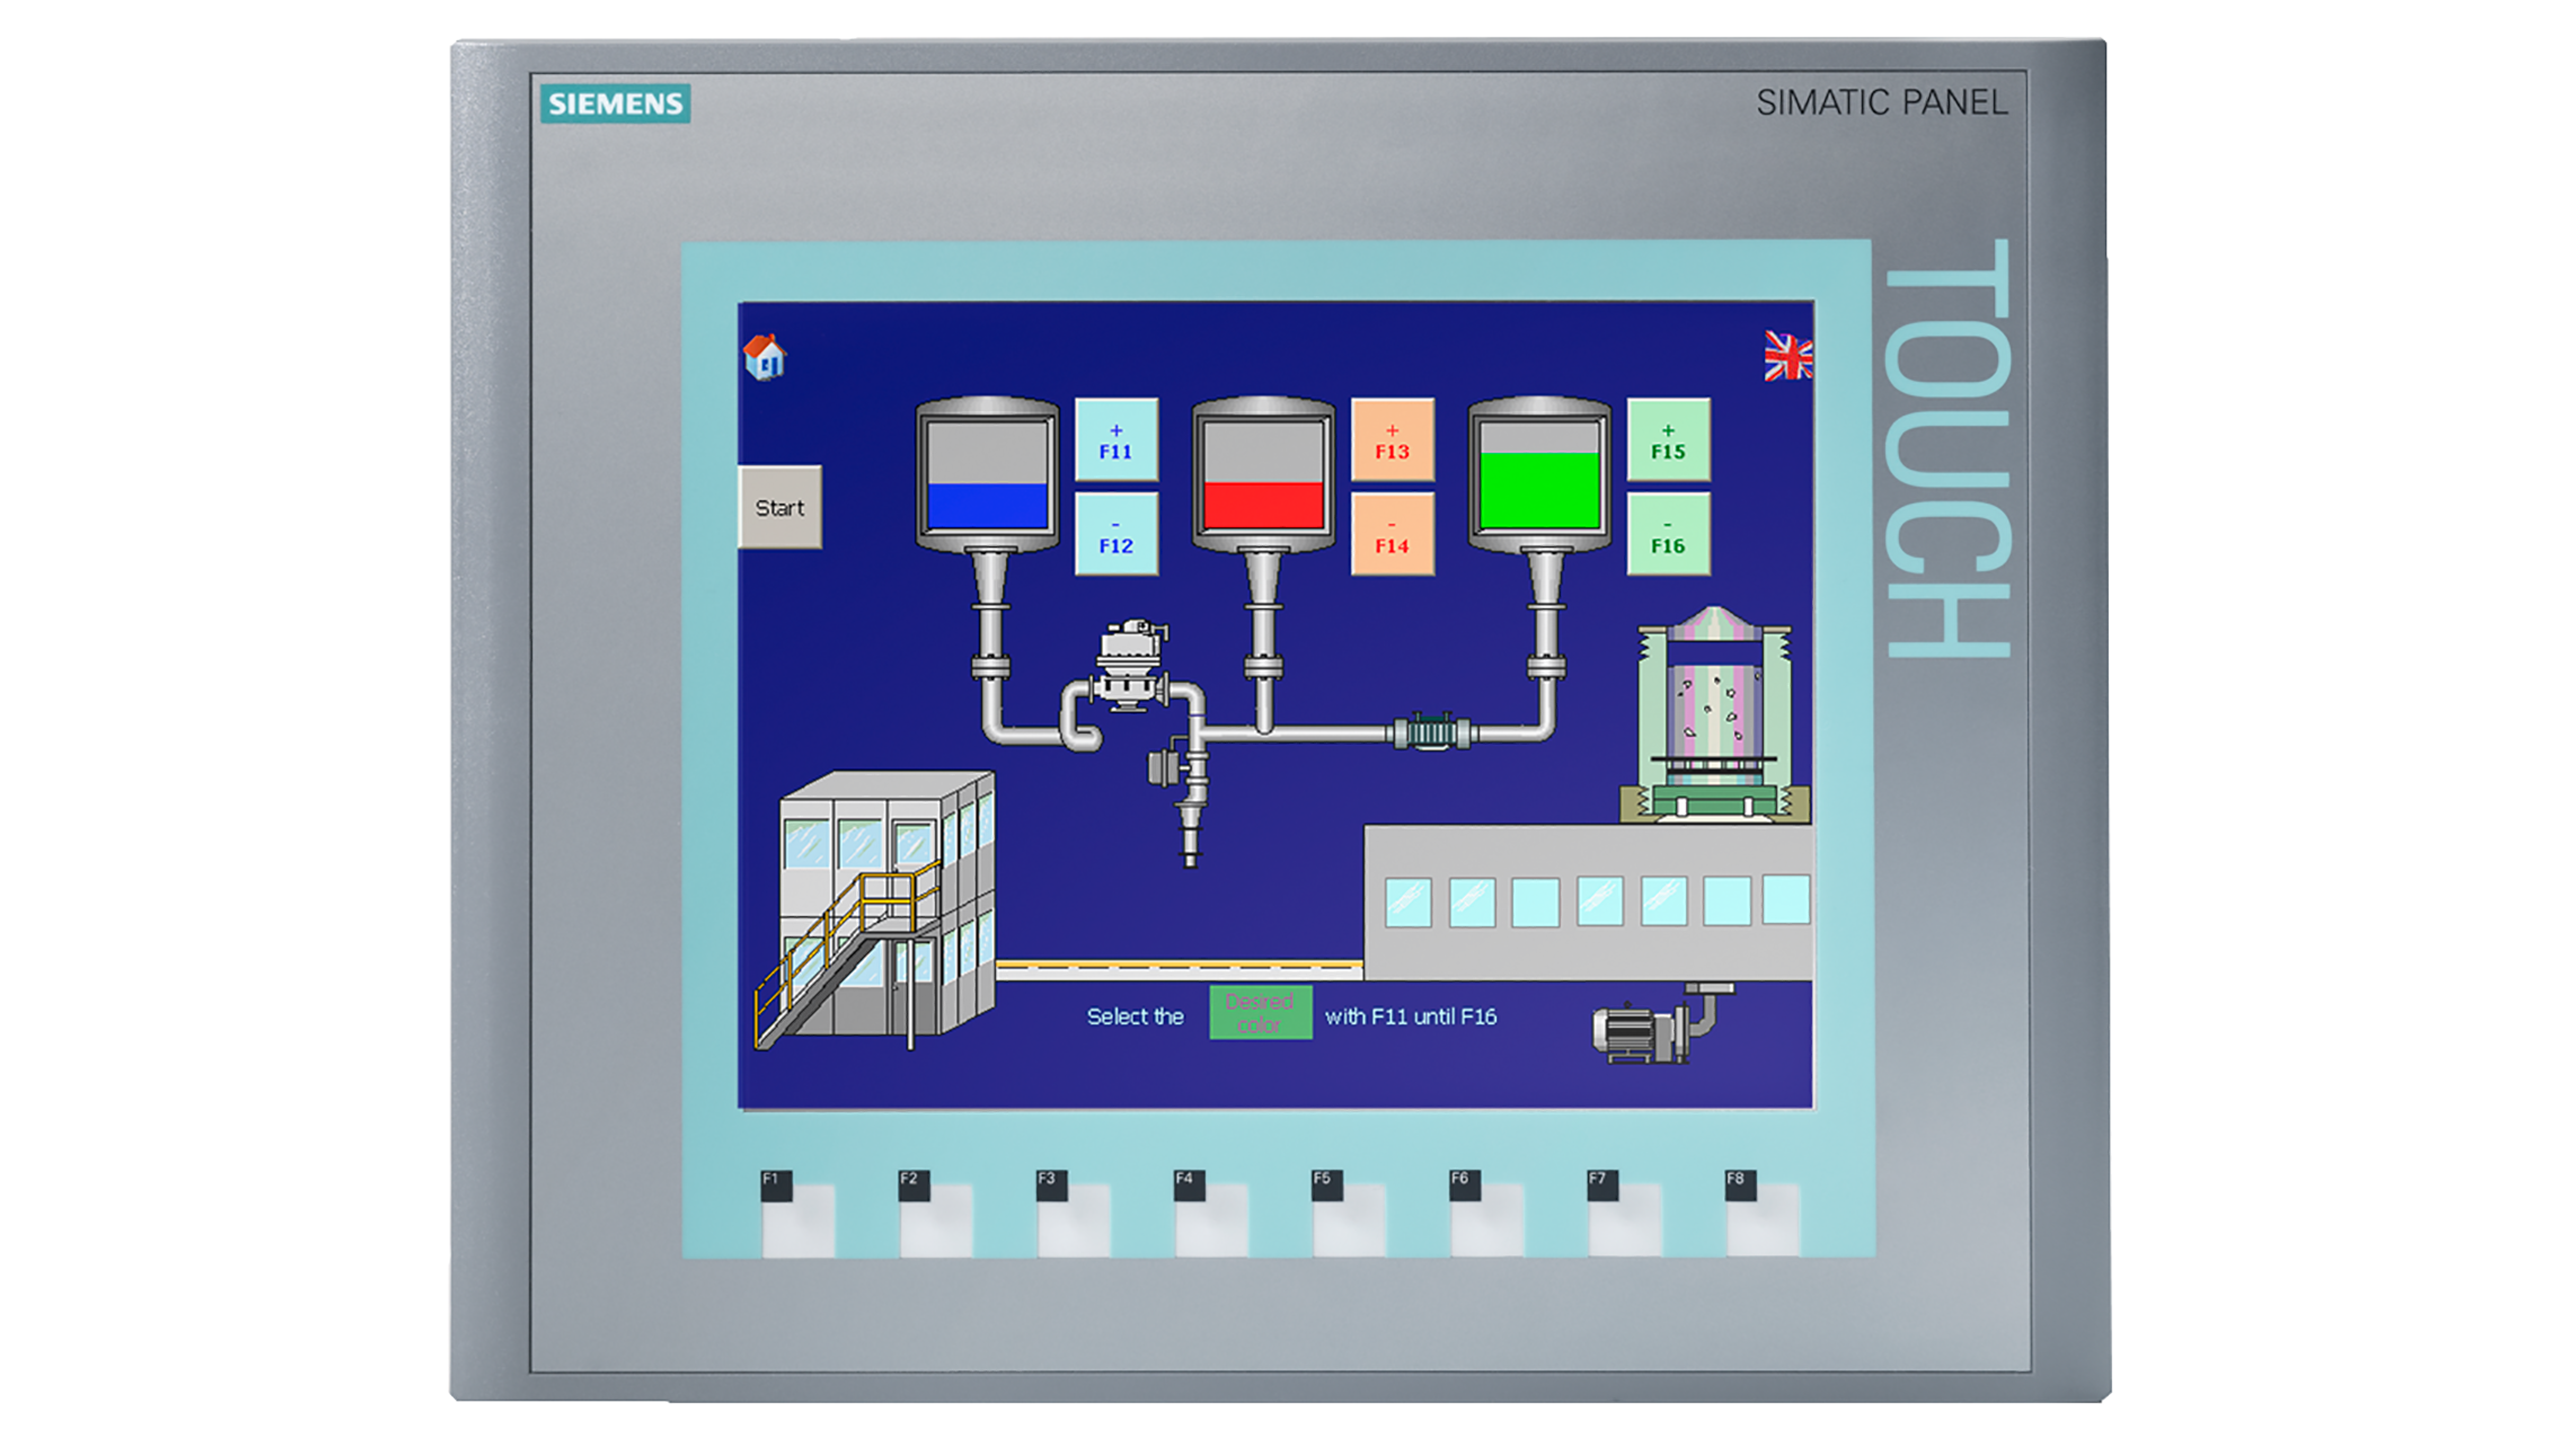Click the green Desired color field

coord(1260,1013)
